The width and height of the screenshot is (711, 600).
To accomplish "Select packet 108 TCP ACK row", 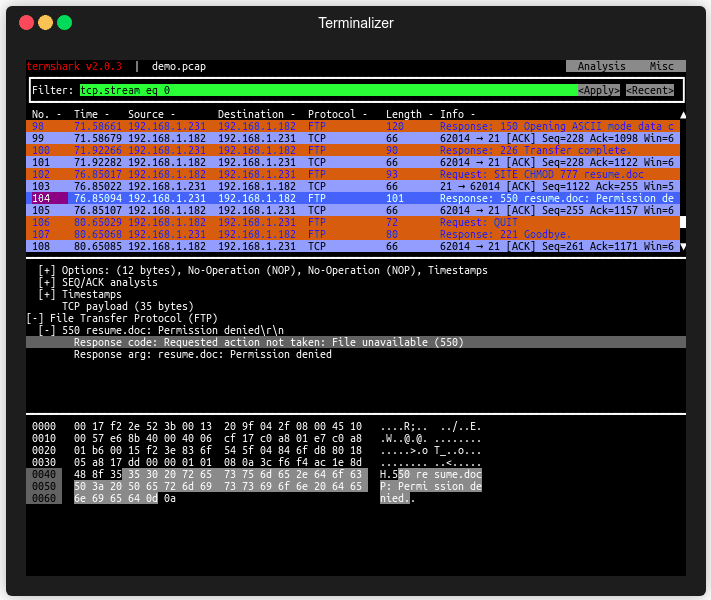I will [353, 246].
